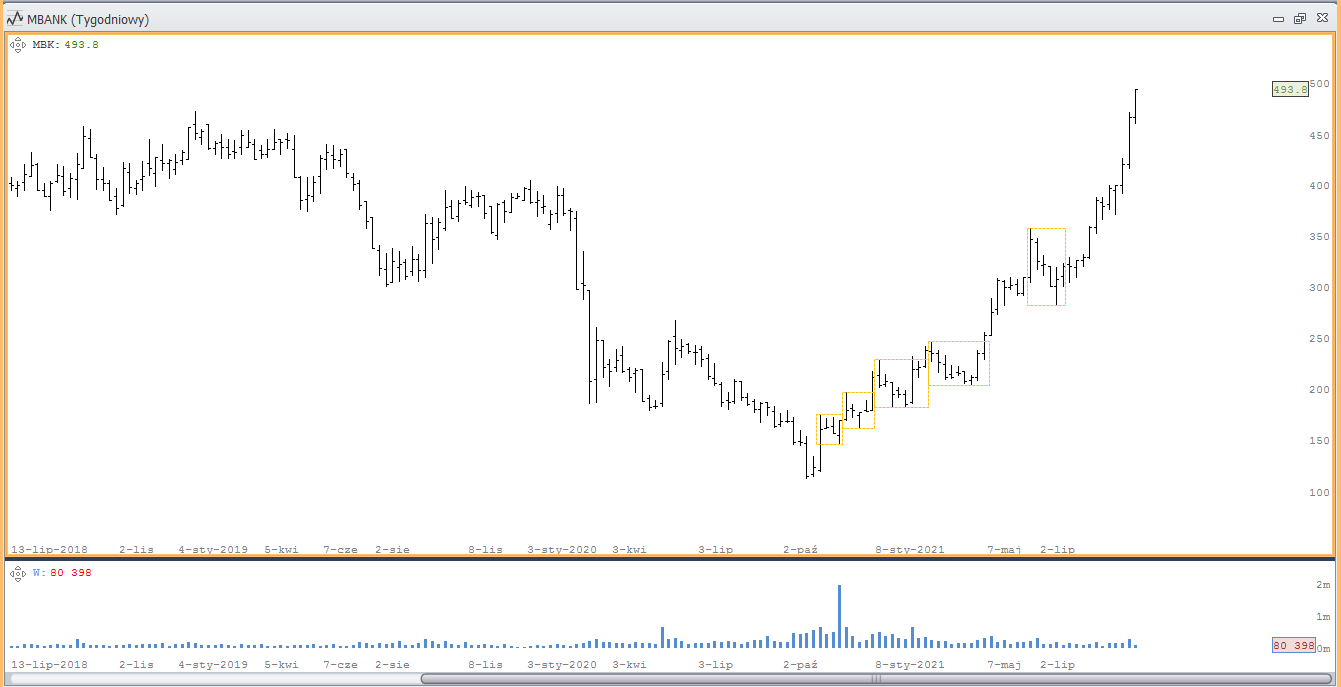Click the chart icon in the MBANK title bar
The height and width of the screenshot is (687, 1341).
15,18
